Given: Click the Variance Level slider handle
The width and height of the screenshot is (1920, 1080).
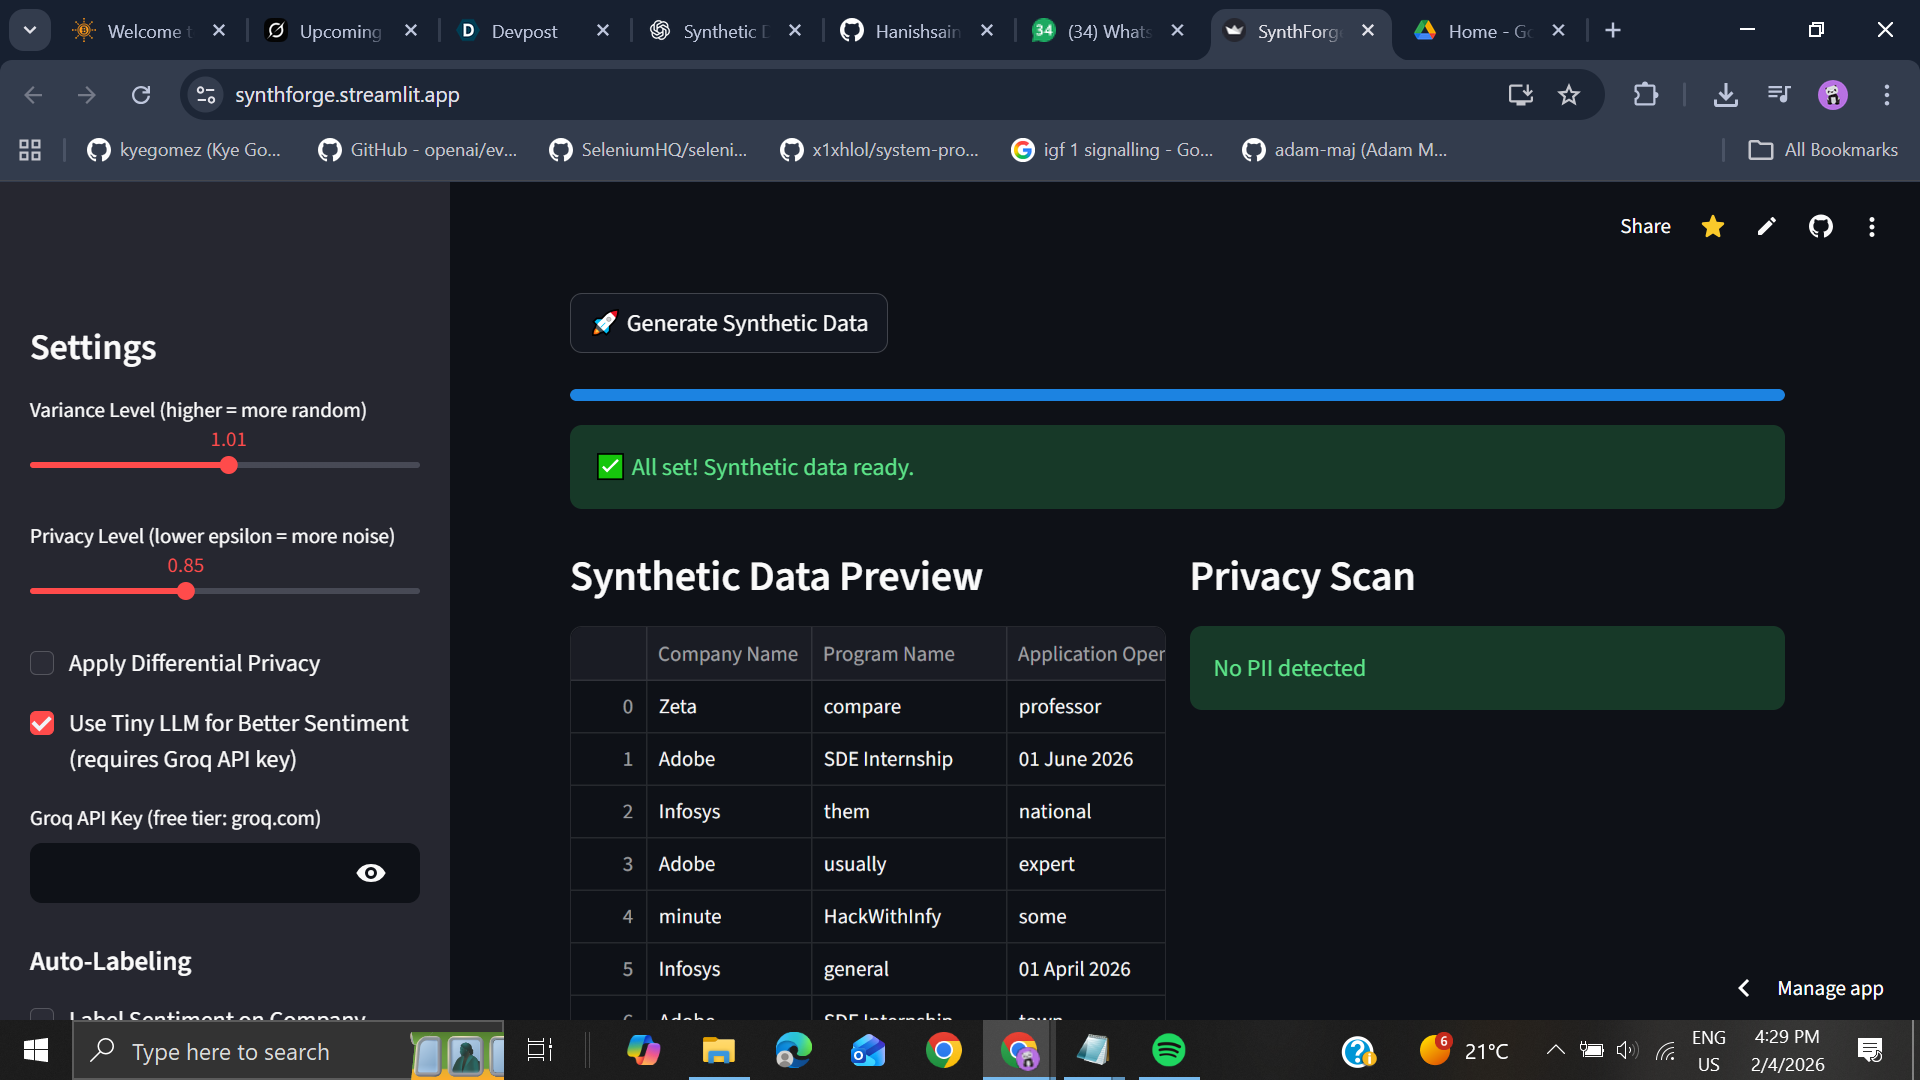Looking at the screenshot, I should coord(229,465).
